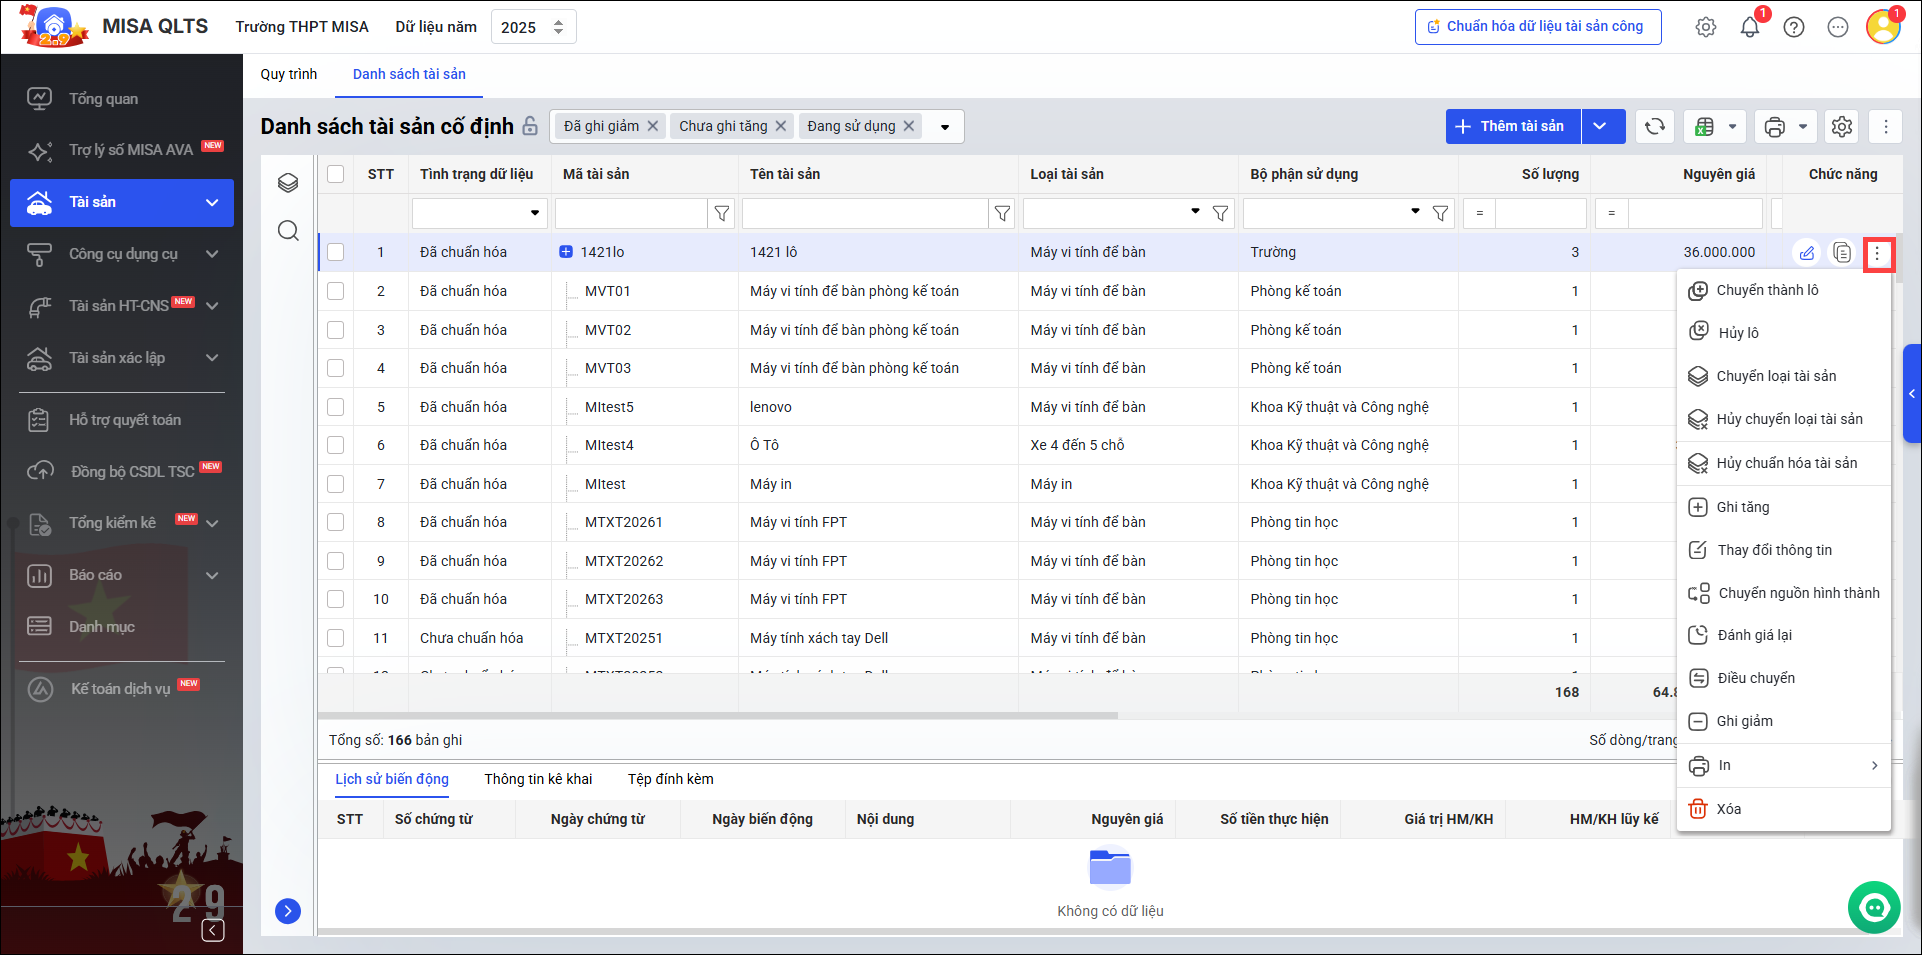The image size is (1922, 955).
Task: Click the search magnifier icon beside table
Action: (x=288, y=231)
